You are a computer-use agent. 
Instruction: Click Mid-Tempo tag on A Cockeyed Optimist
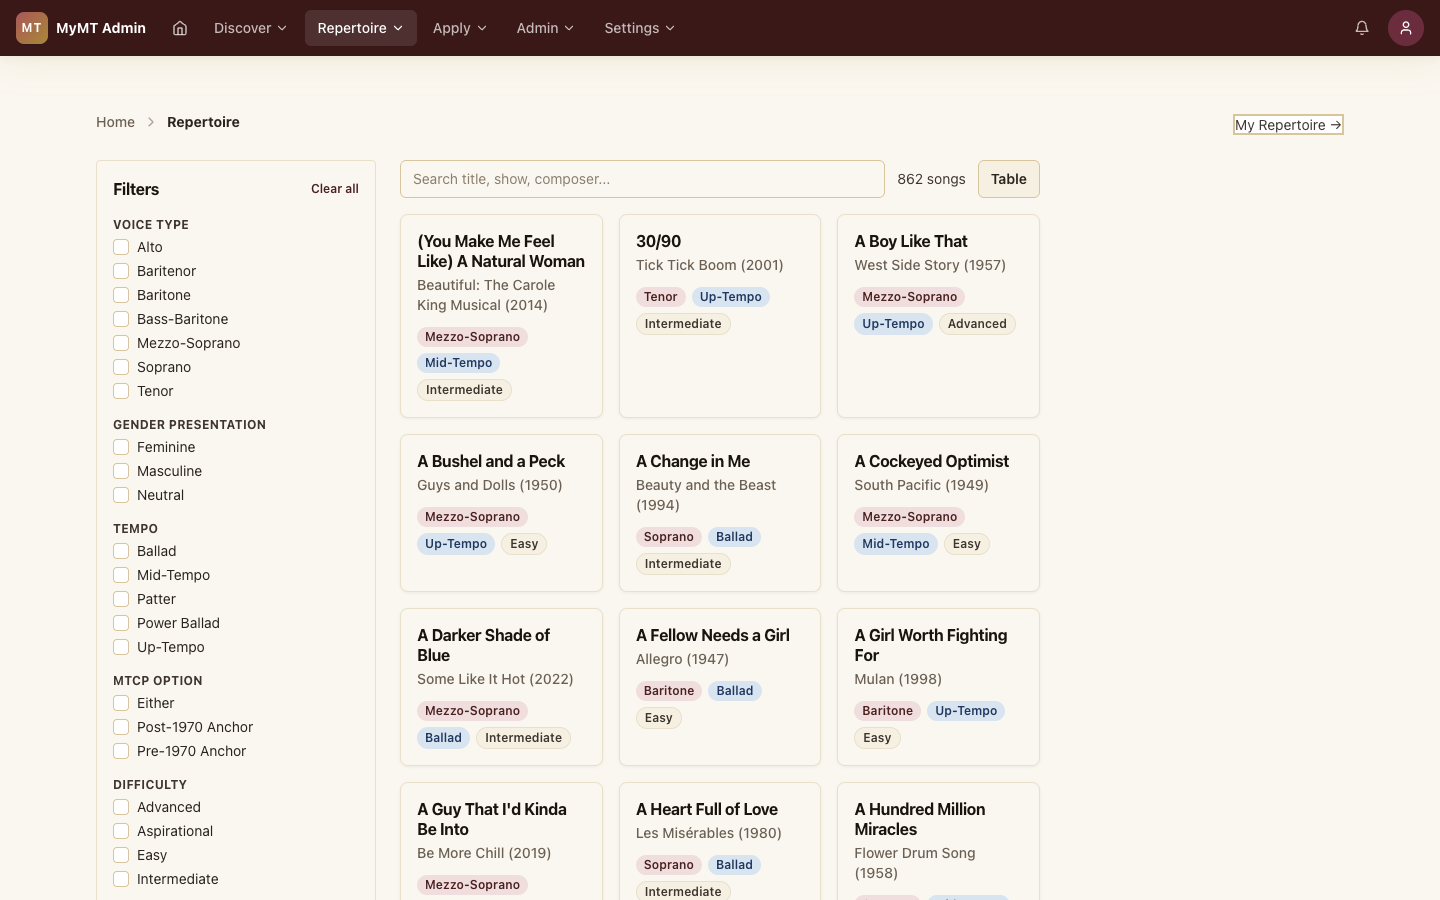(x=896, y=544)
